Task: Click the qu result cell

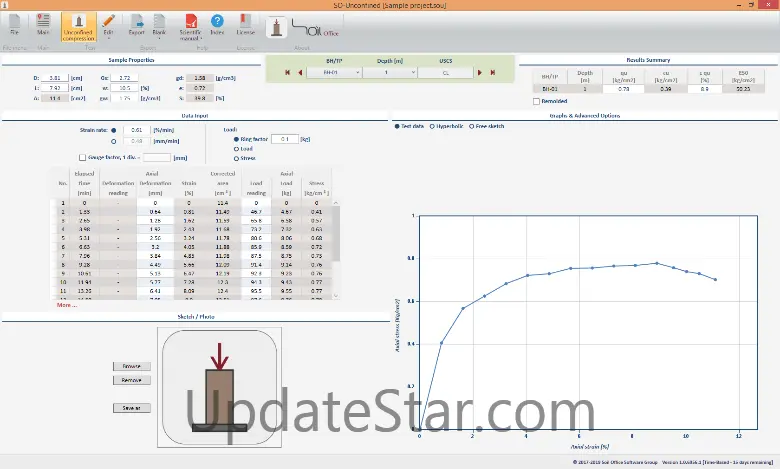Action: point(623,89)
